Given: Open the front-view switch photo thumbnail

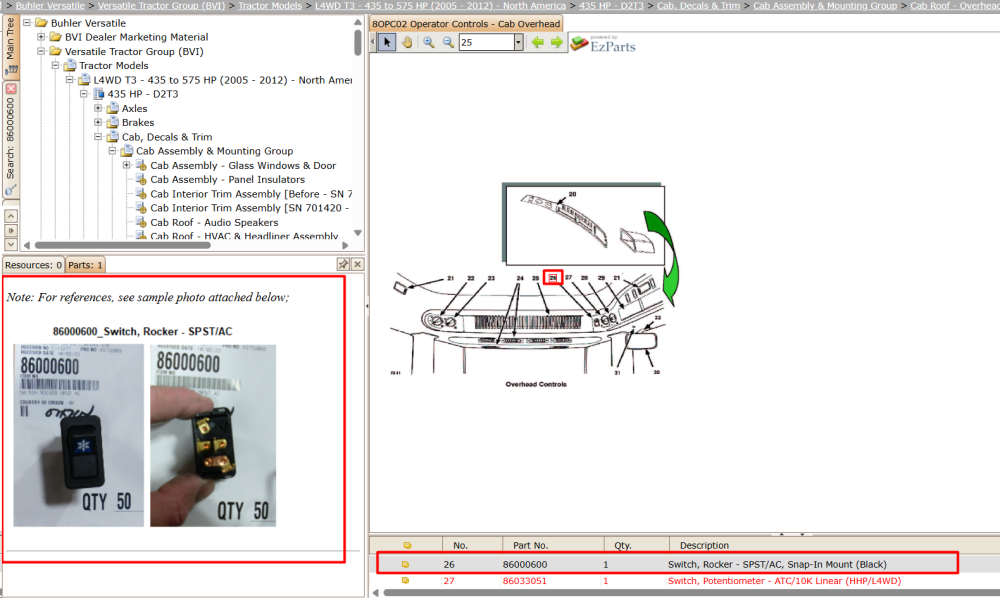Looking at the screenshot, I should click(78, 435).
